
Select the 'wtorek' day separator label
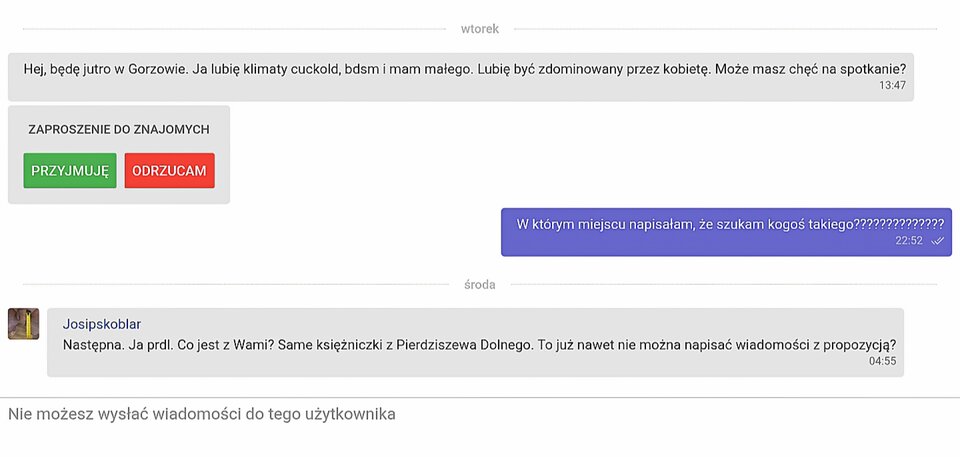coord(480,29)
